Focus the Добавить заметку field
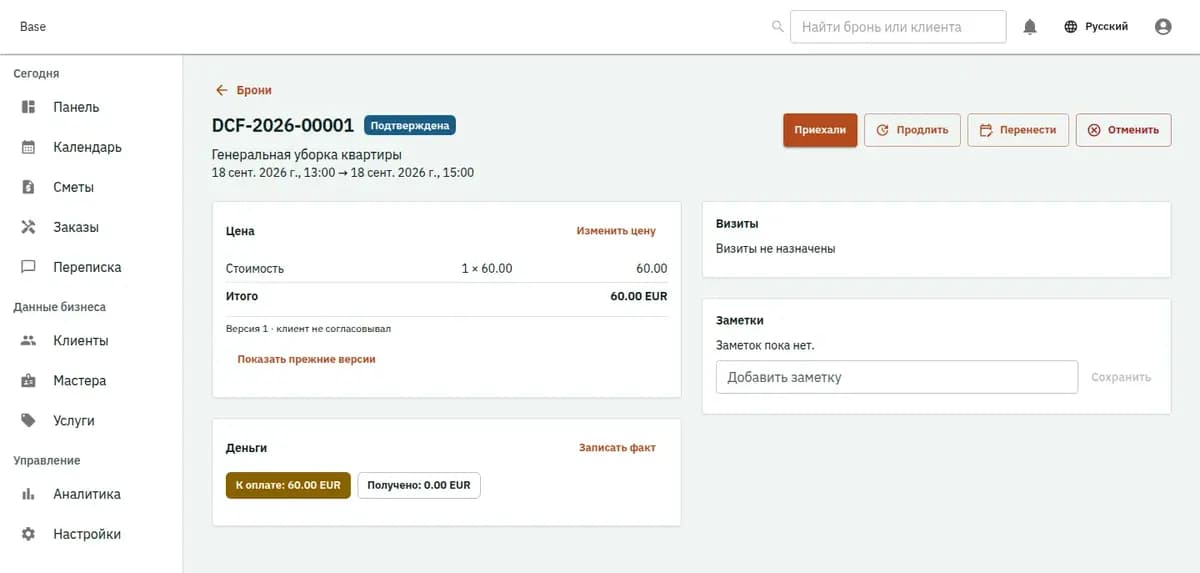This screenshot has width=1200, height=573. pos(897,377)
